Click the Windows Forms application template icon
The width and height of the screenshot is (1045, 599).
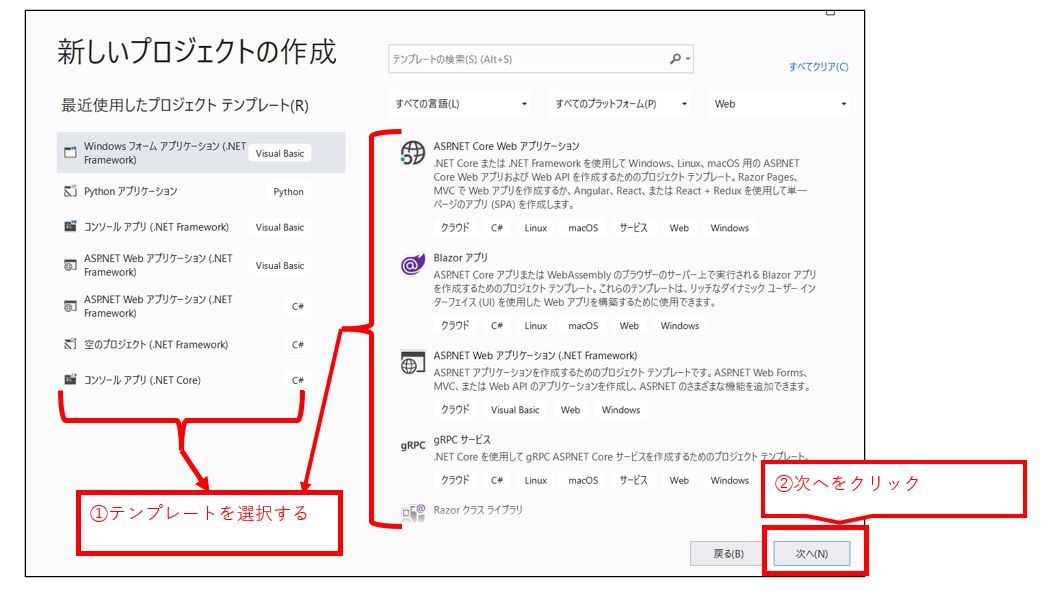click(70, 153)
